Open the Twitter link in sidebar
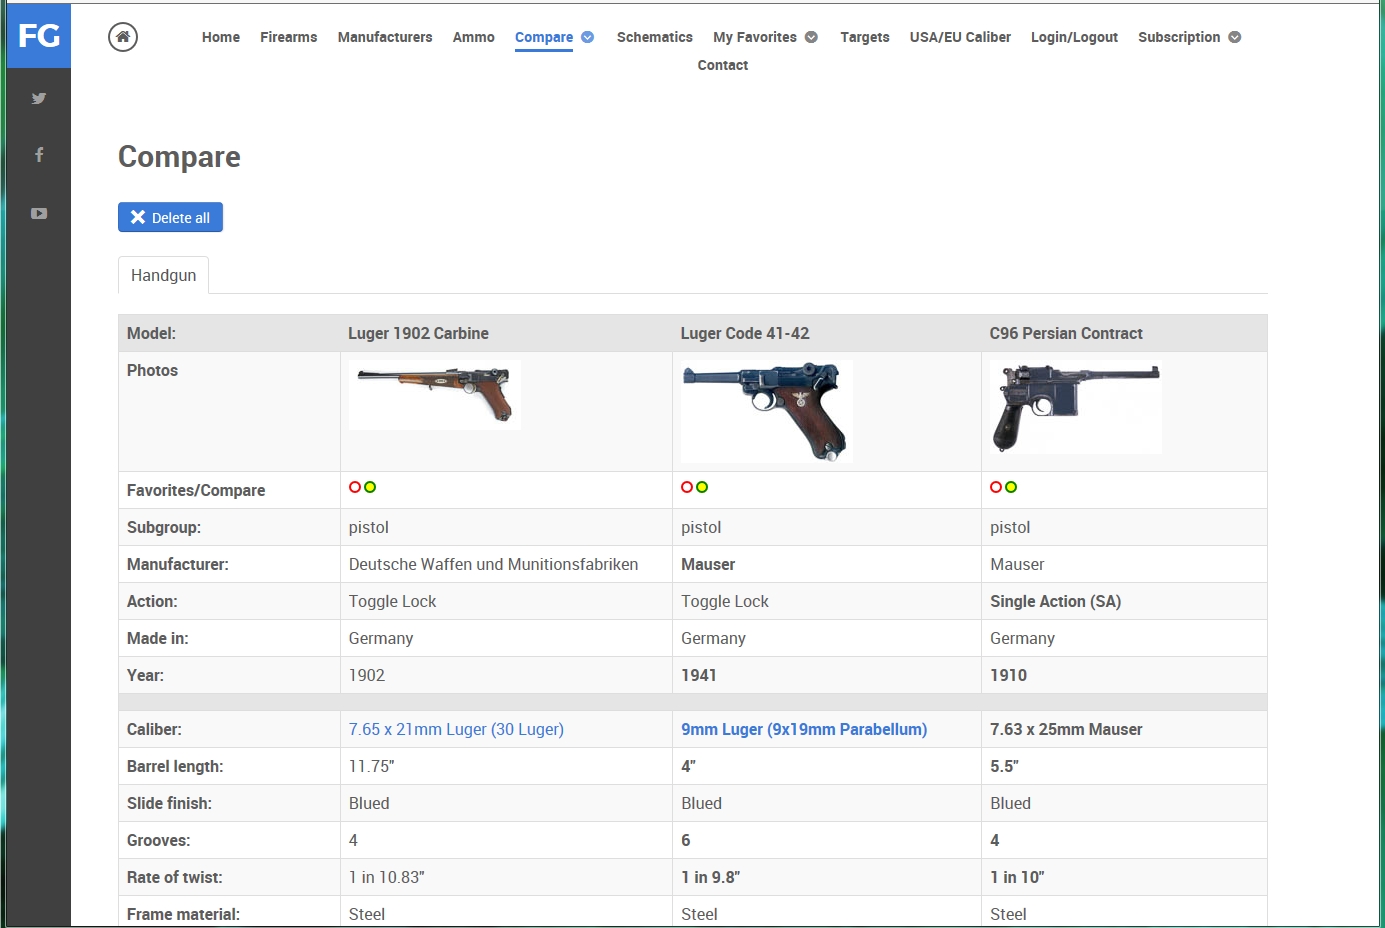The width and height of the screenshot is (1385, 928). 39,98
